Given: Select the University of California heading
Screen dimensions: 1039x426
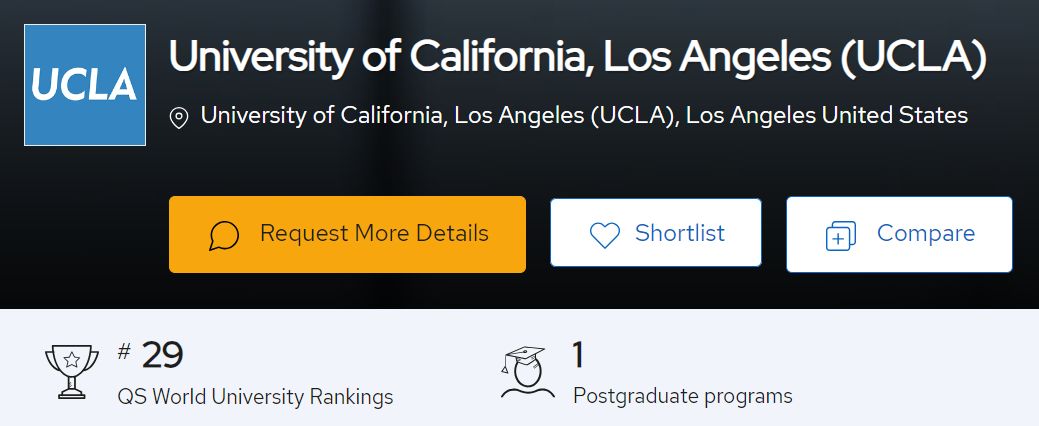Looking at the screenshot, I should pos(578,57).
